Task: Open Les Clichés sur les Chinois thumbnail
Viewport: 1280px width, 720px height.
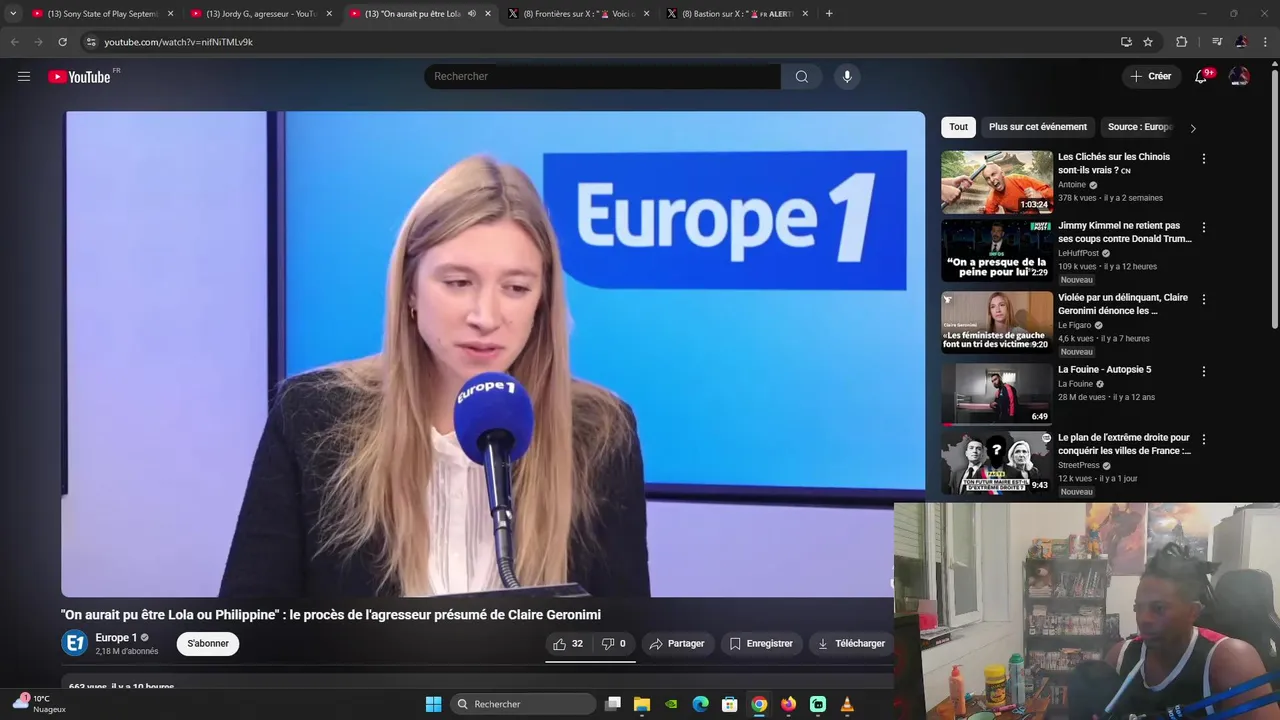Action: [997, 182]
